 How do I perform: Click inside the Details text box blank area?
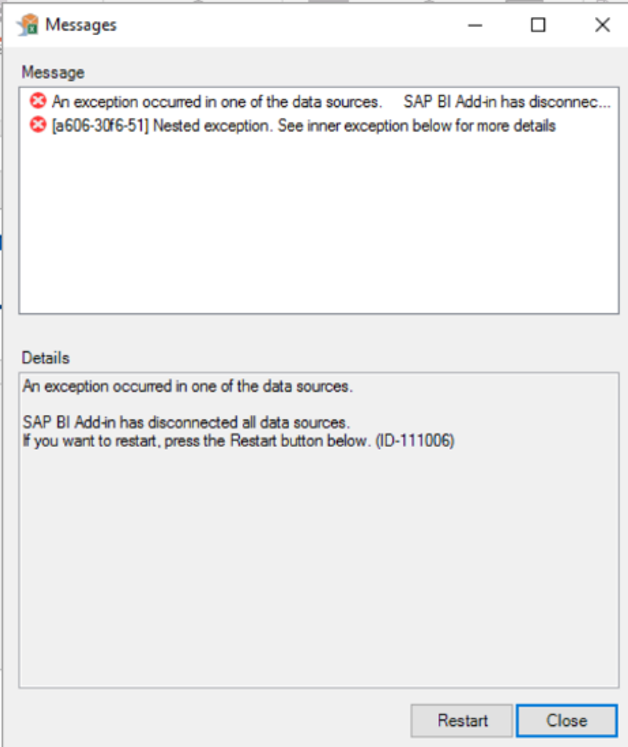click(x=319, y=567)
